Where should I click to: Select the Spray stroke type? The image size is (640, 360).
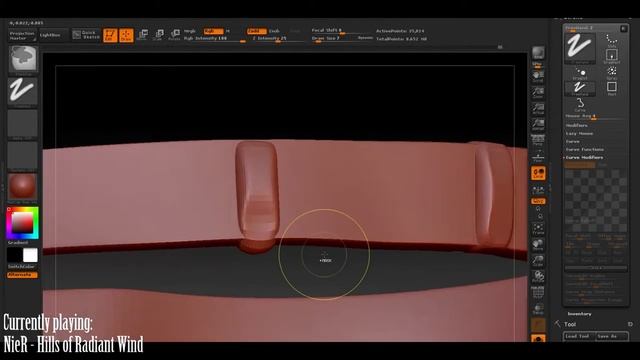[611, 73]
